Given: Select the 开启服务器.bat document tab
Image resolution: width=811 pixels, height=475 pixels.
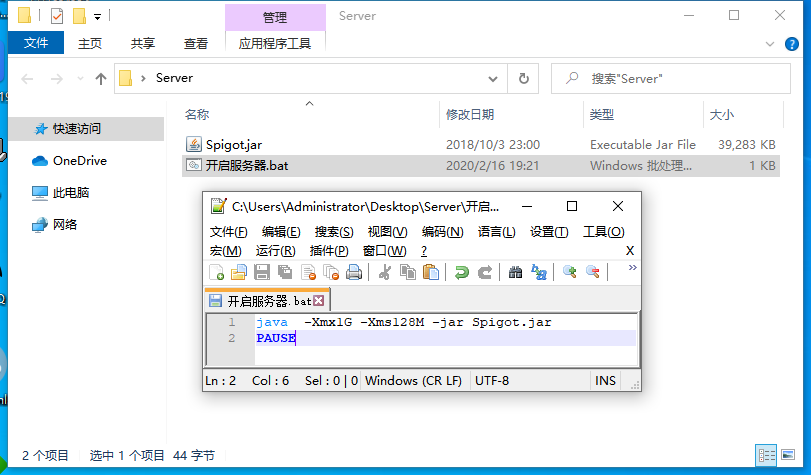Looking at the screenshot, I should 266,301.
